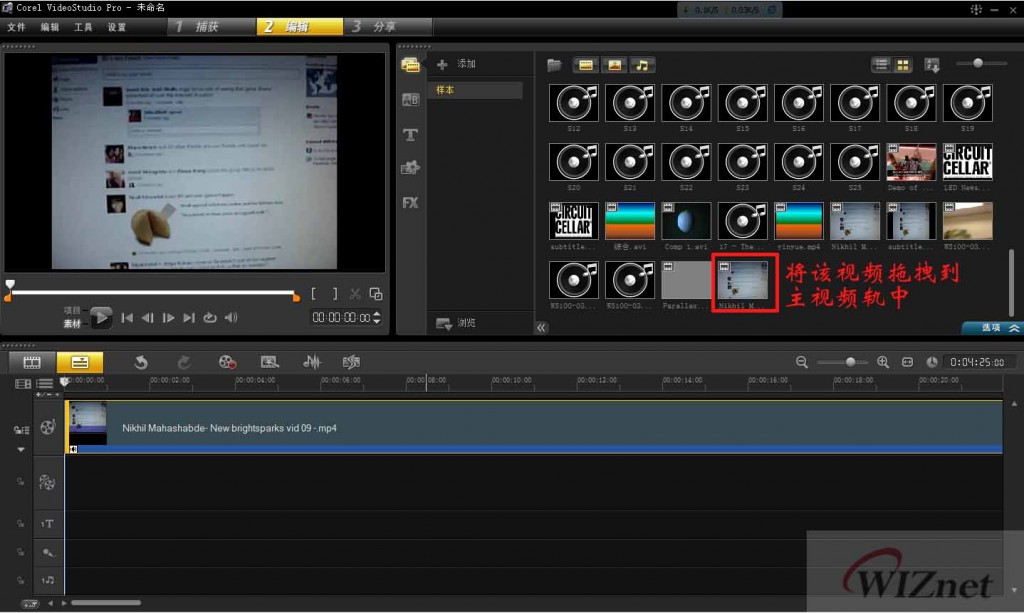The width and height of the screenshot is (1024, 613).
Task: Click the project duration clock icon
Action: point(932,362)
